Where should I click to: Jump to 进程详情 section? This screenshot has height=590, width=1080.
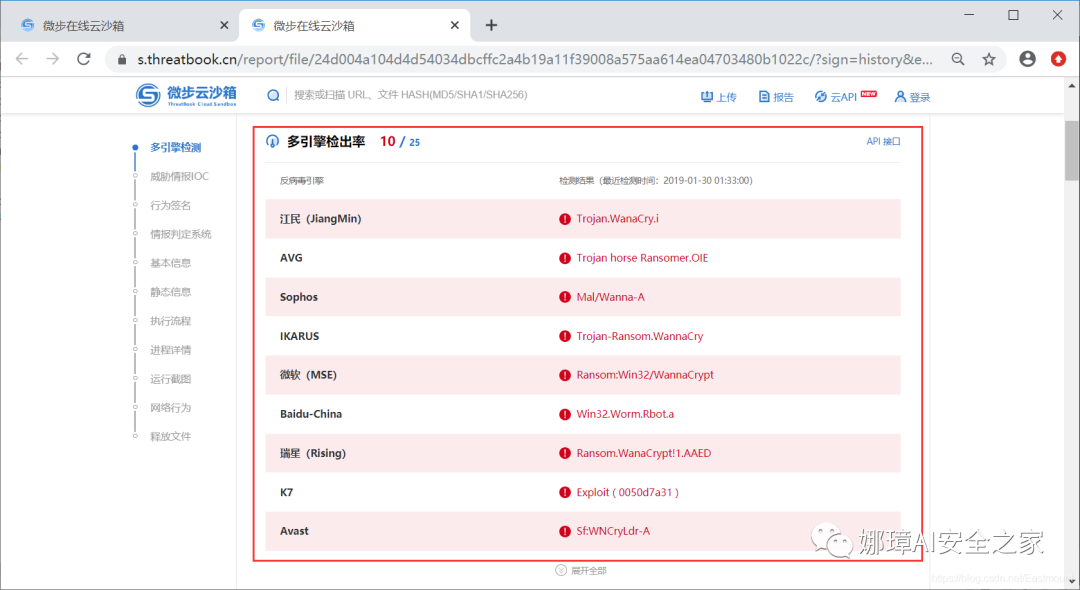pyautogui.click(x=171, y=350)
